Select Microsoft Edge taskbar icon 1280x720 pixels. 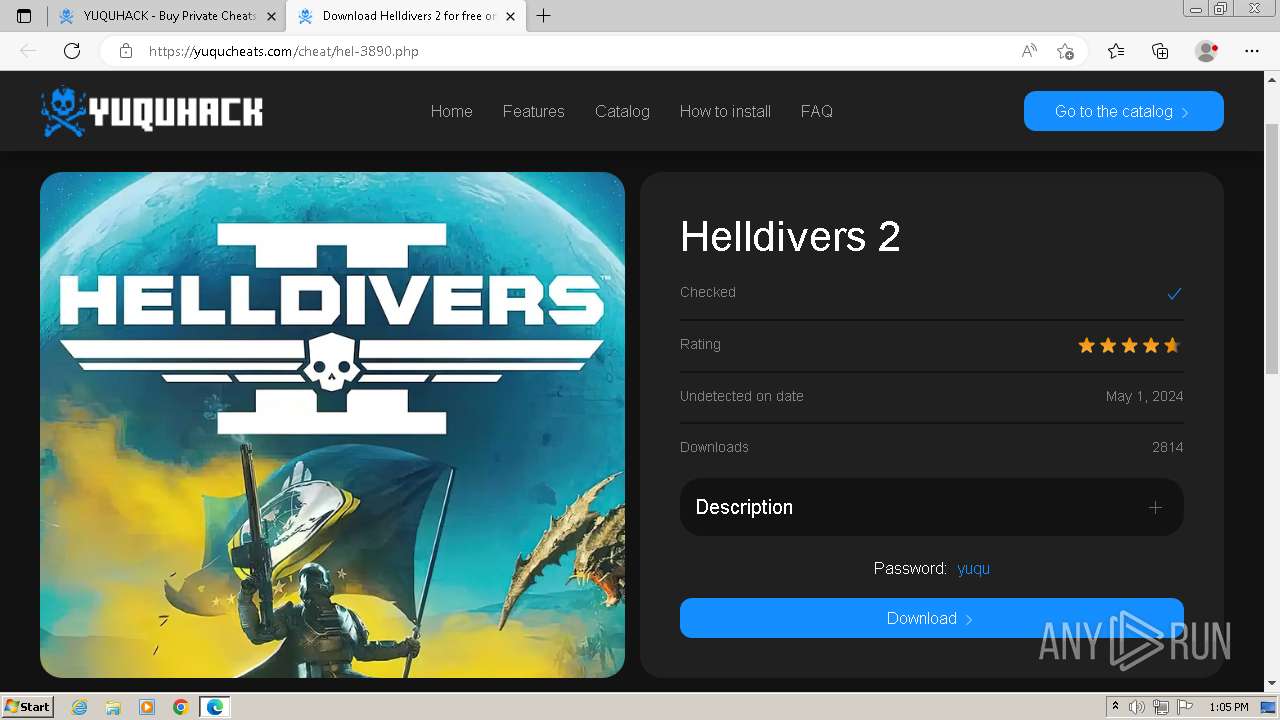(215, 707)
